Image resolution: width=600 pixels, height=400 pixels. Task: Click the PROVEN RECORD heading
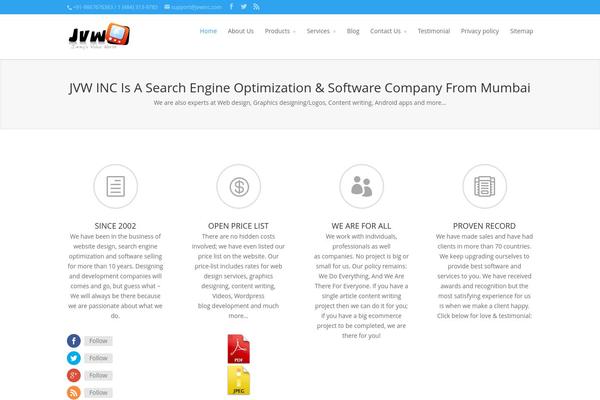pos(484,226)
